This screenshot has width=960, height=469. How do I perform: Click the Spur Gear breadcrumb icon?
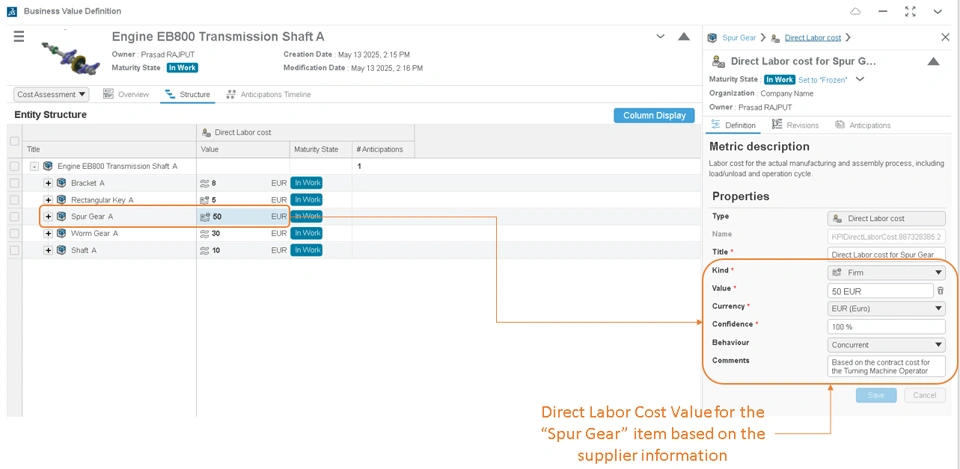tap(712, 38)
